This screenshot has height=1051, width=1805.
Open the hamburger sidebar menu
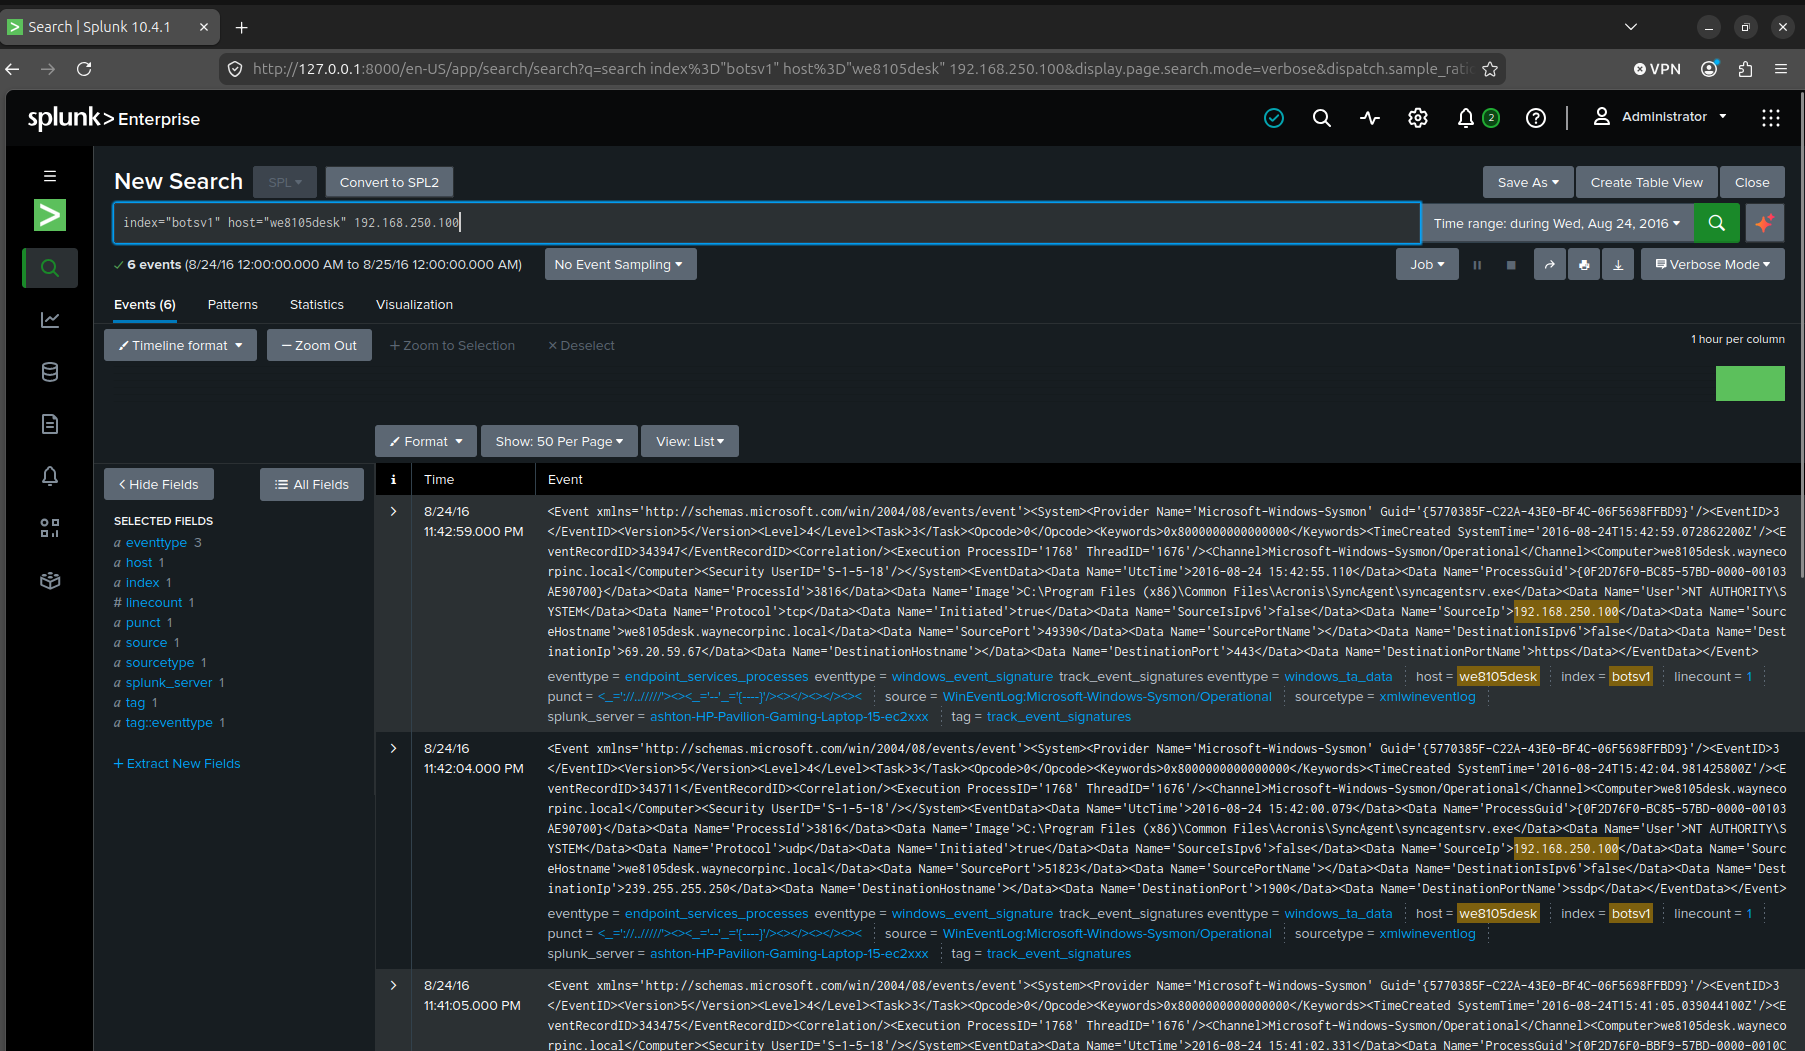[x=50, y=176]
